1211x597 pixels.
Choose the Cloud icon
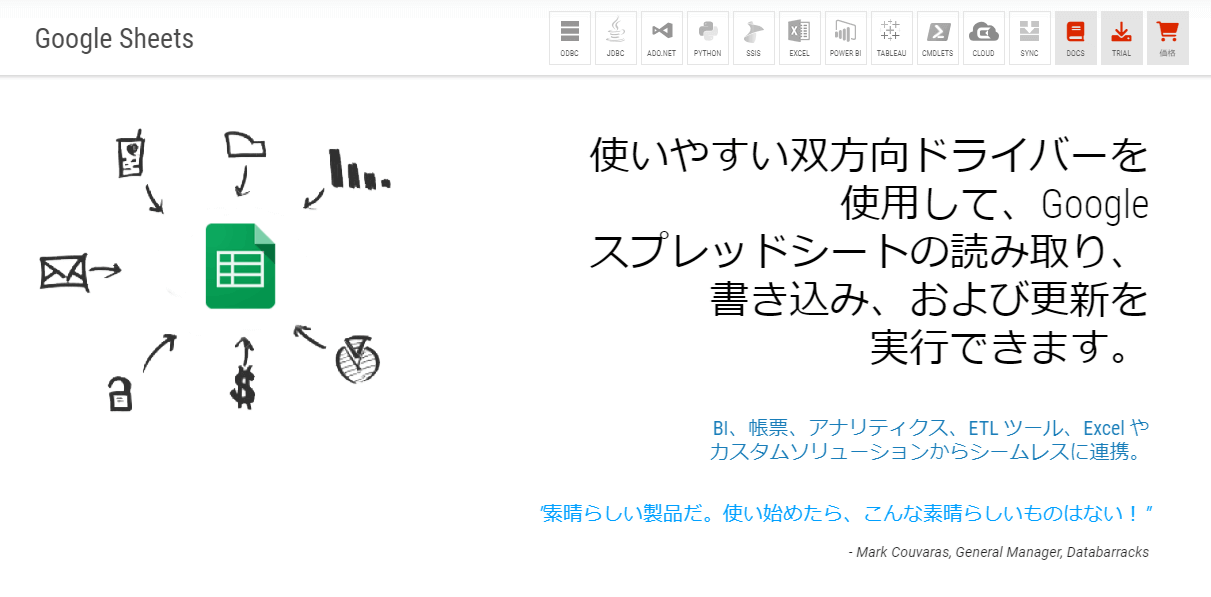[984, 38]
